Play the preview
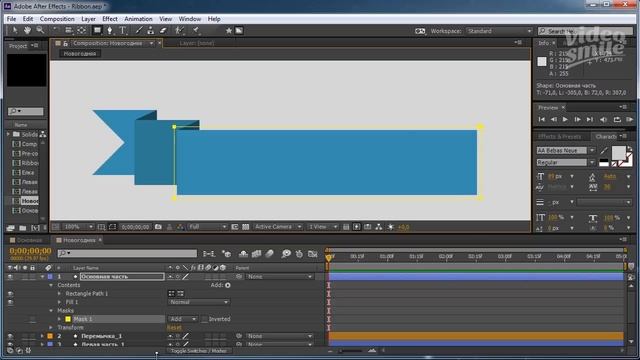Screen dimensions: 640x360 coord(565,120)
